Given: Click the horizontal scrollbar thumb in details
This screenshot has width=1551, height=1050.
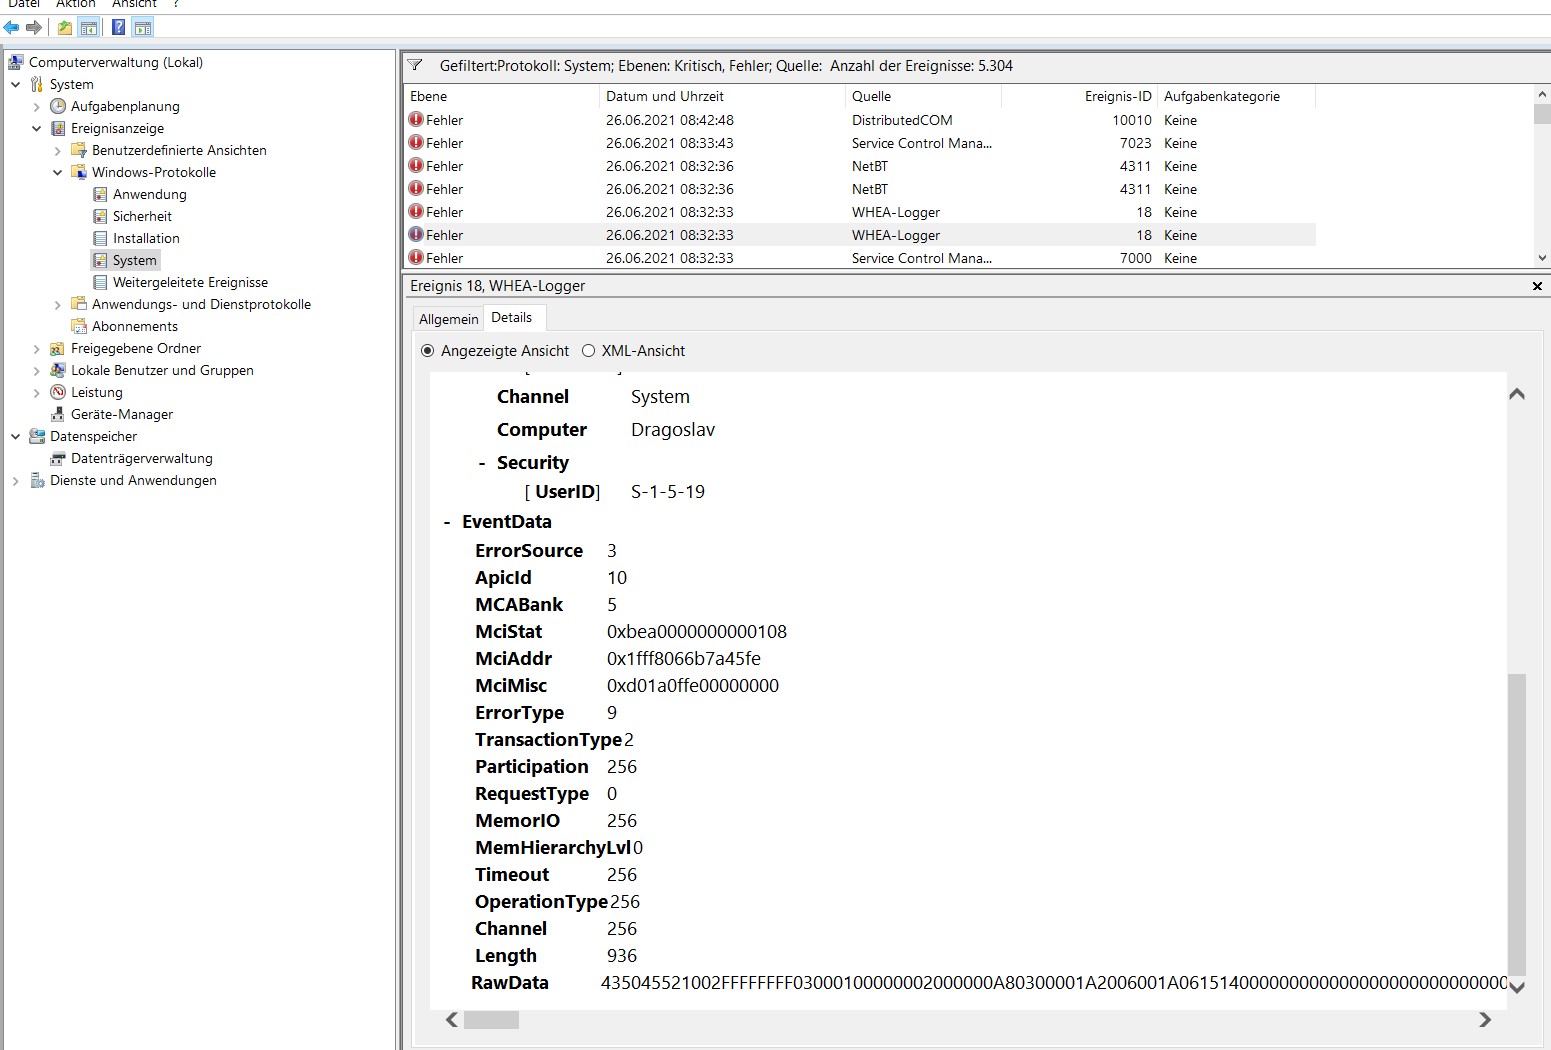Looking at the screenshot, I should [491, 1019].
